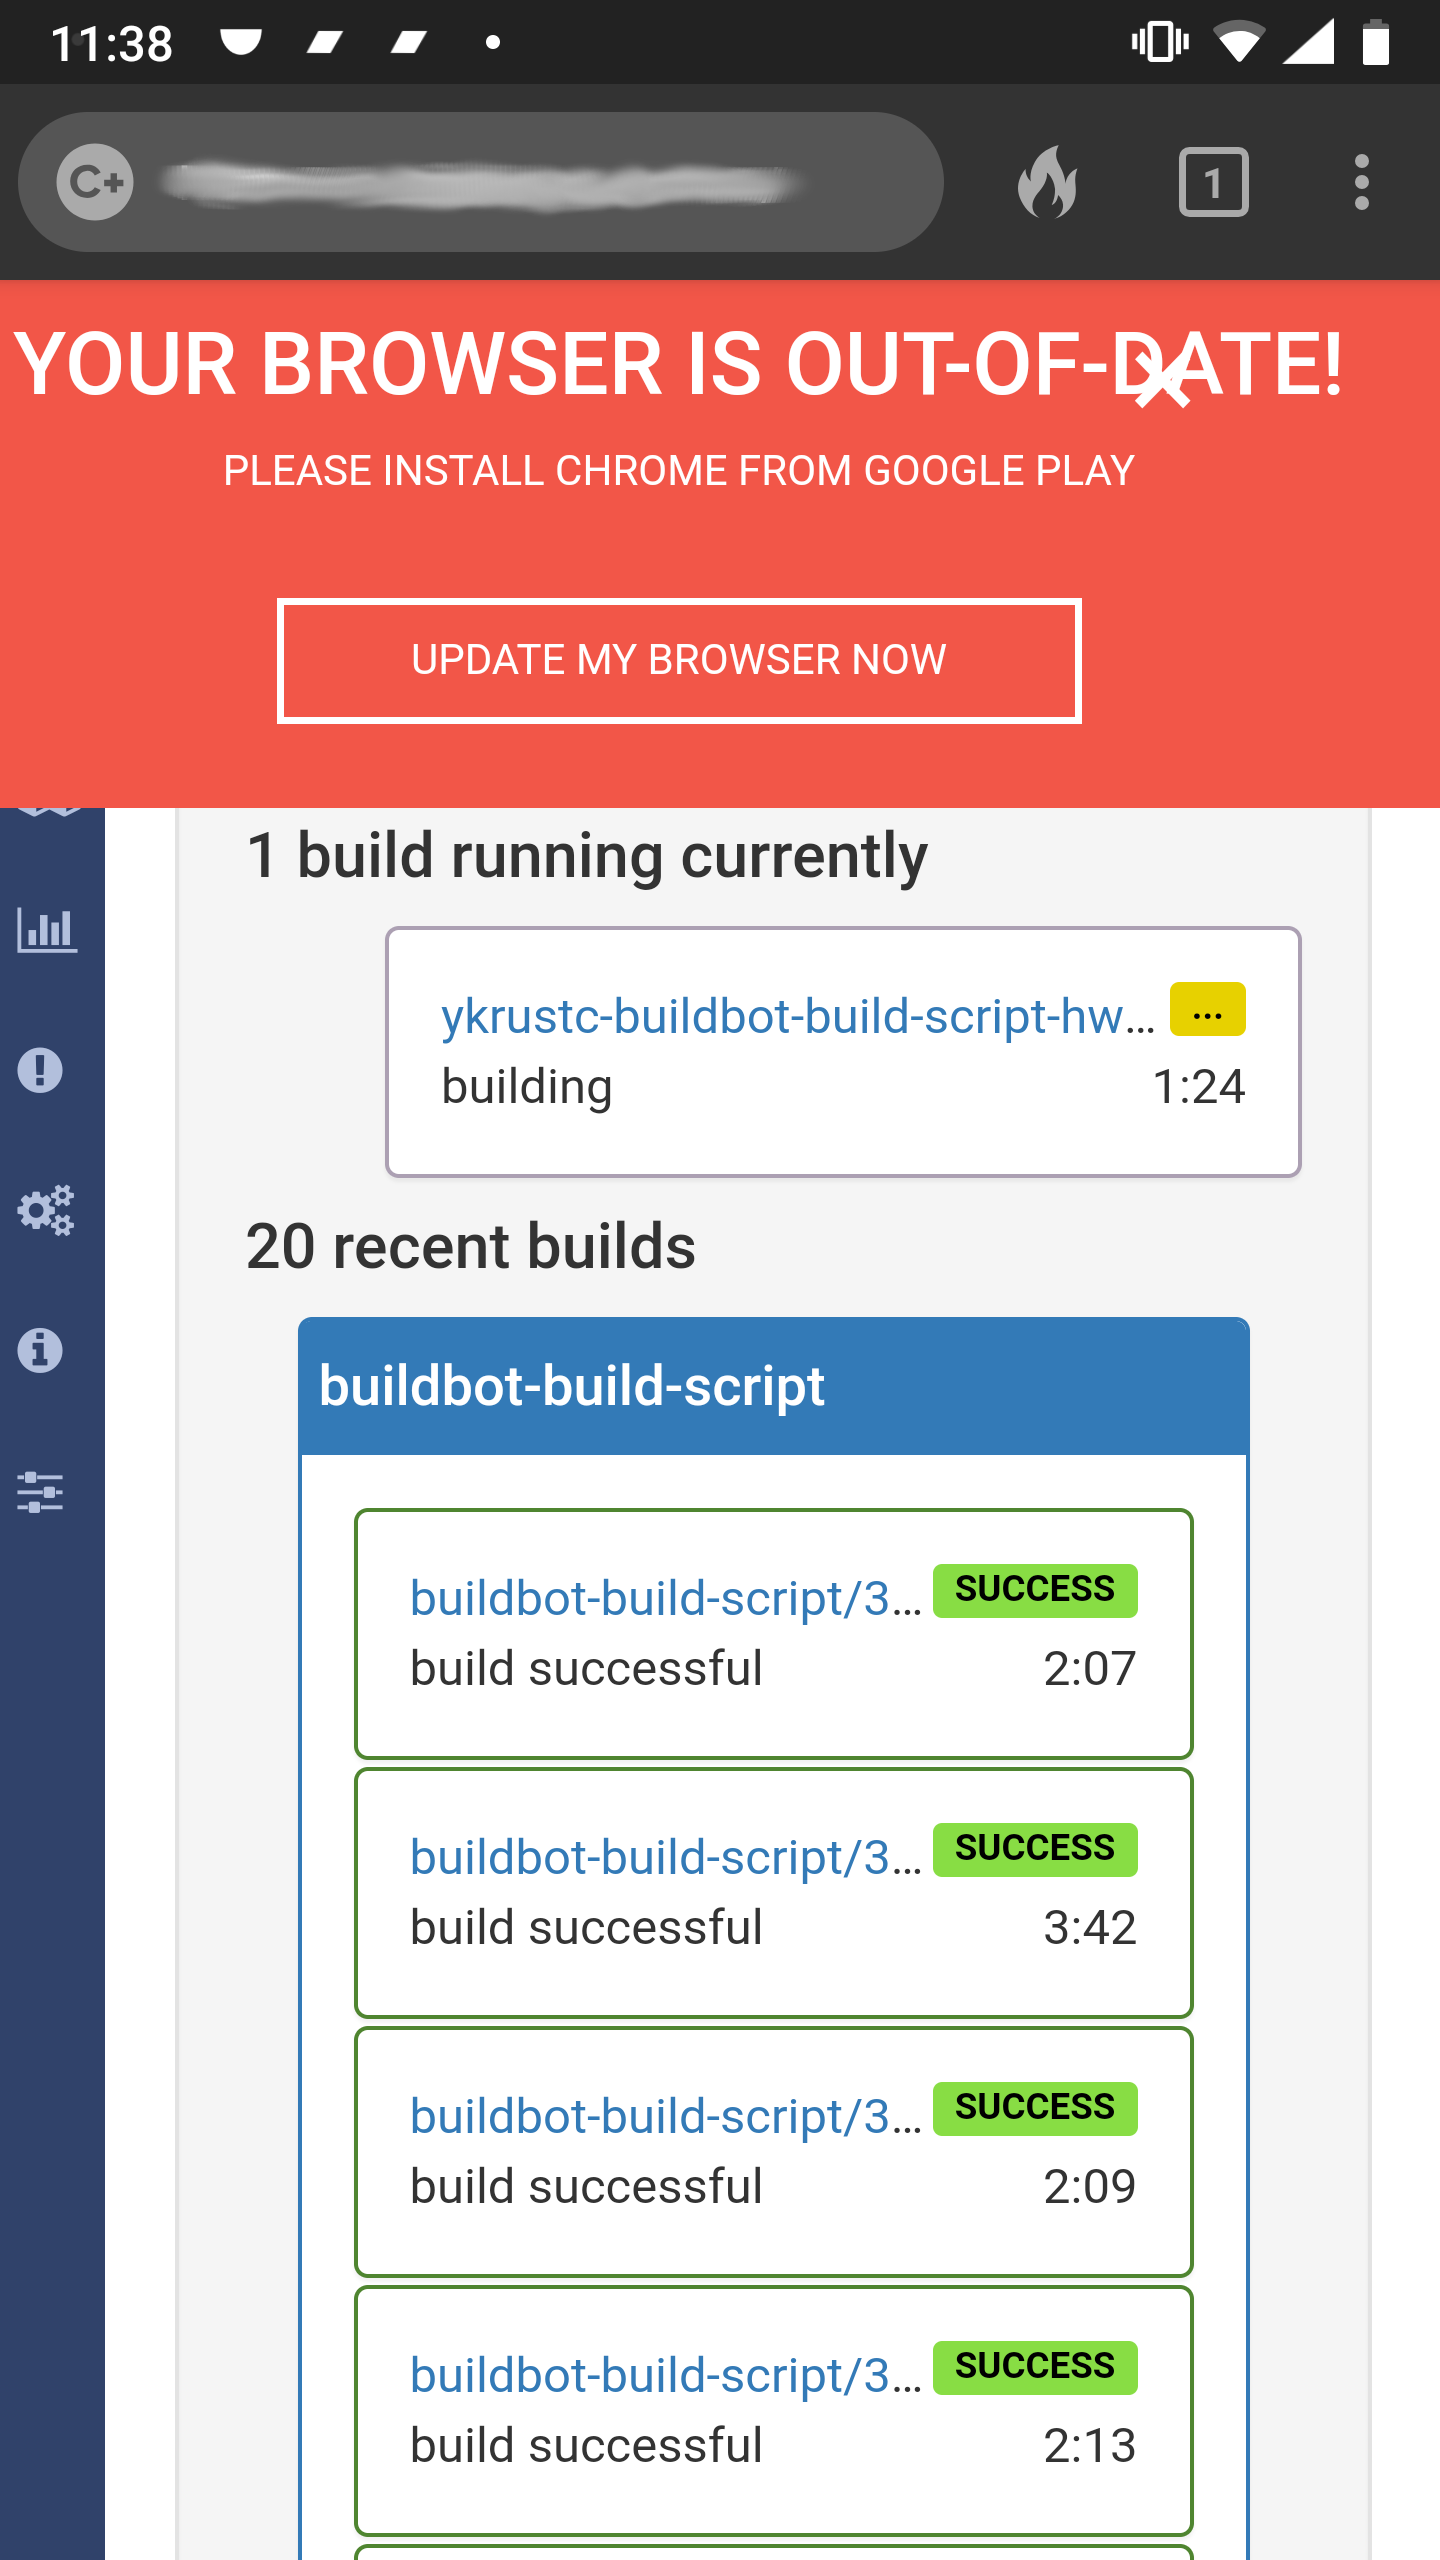Click the SUCCESS badge on the 3:42 build

(x=1034, y=1847)
